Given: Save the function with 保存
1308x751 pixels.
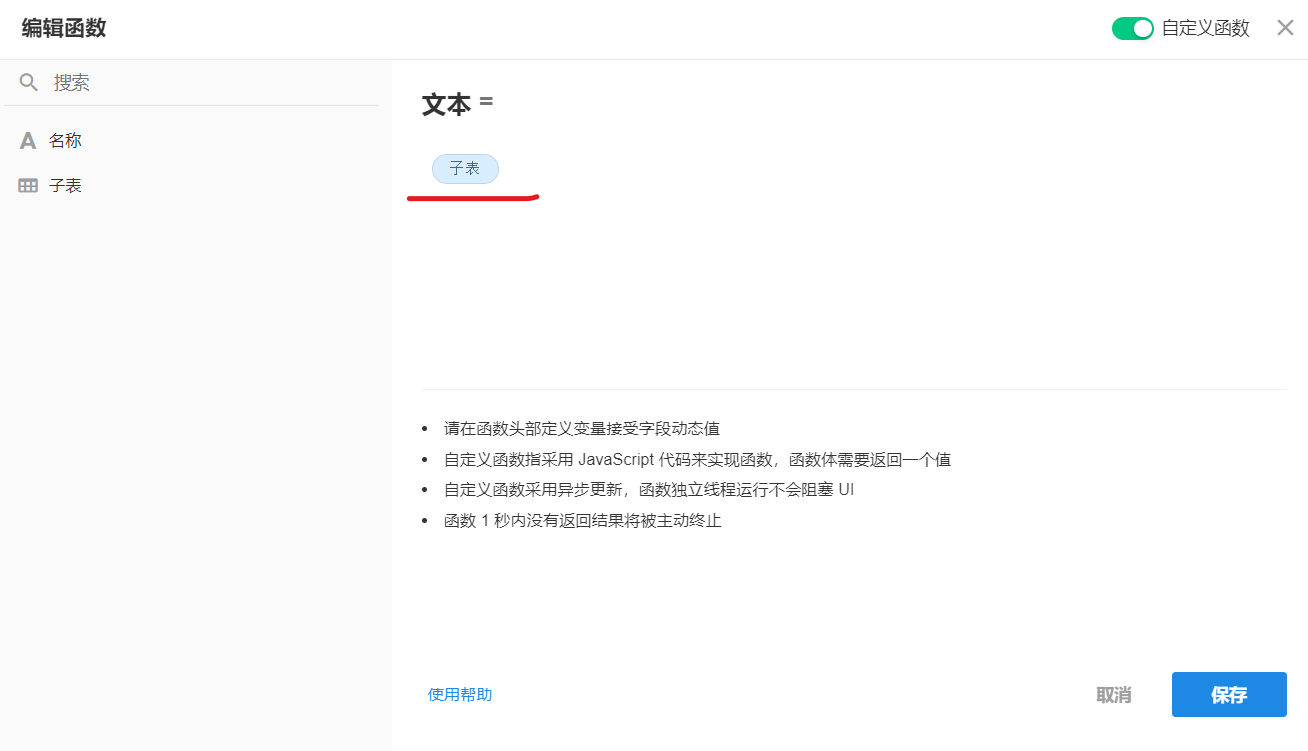Looking at the screenshot, I should pos(1228,695).
